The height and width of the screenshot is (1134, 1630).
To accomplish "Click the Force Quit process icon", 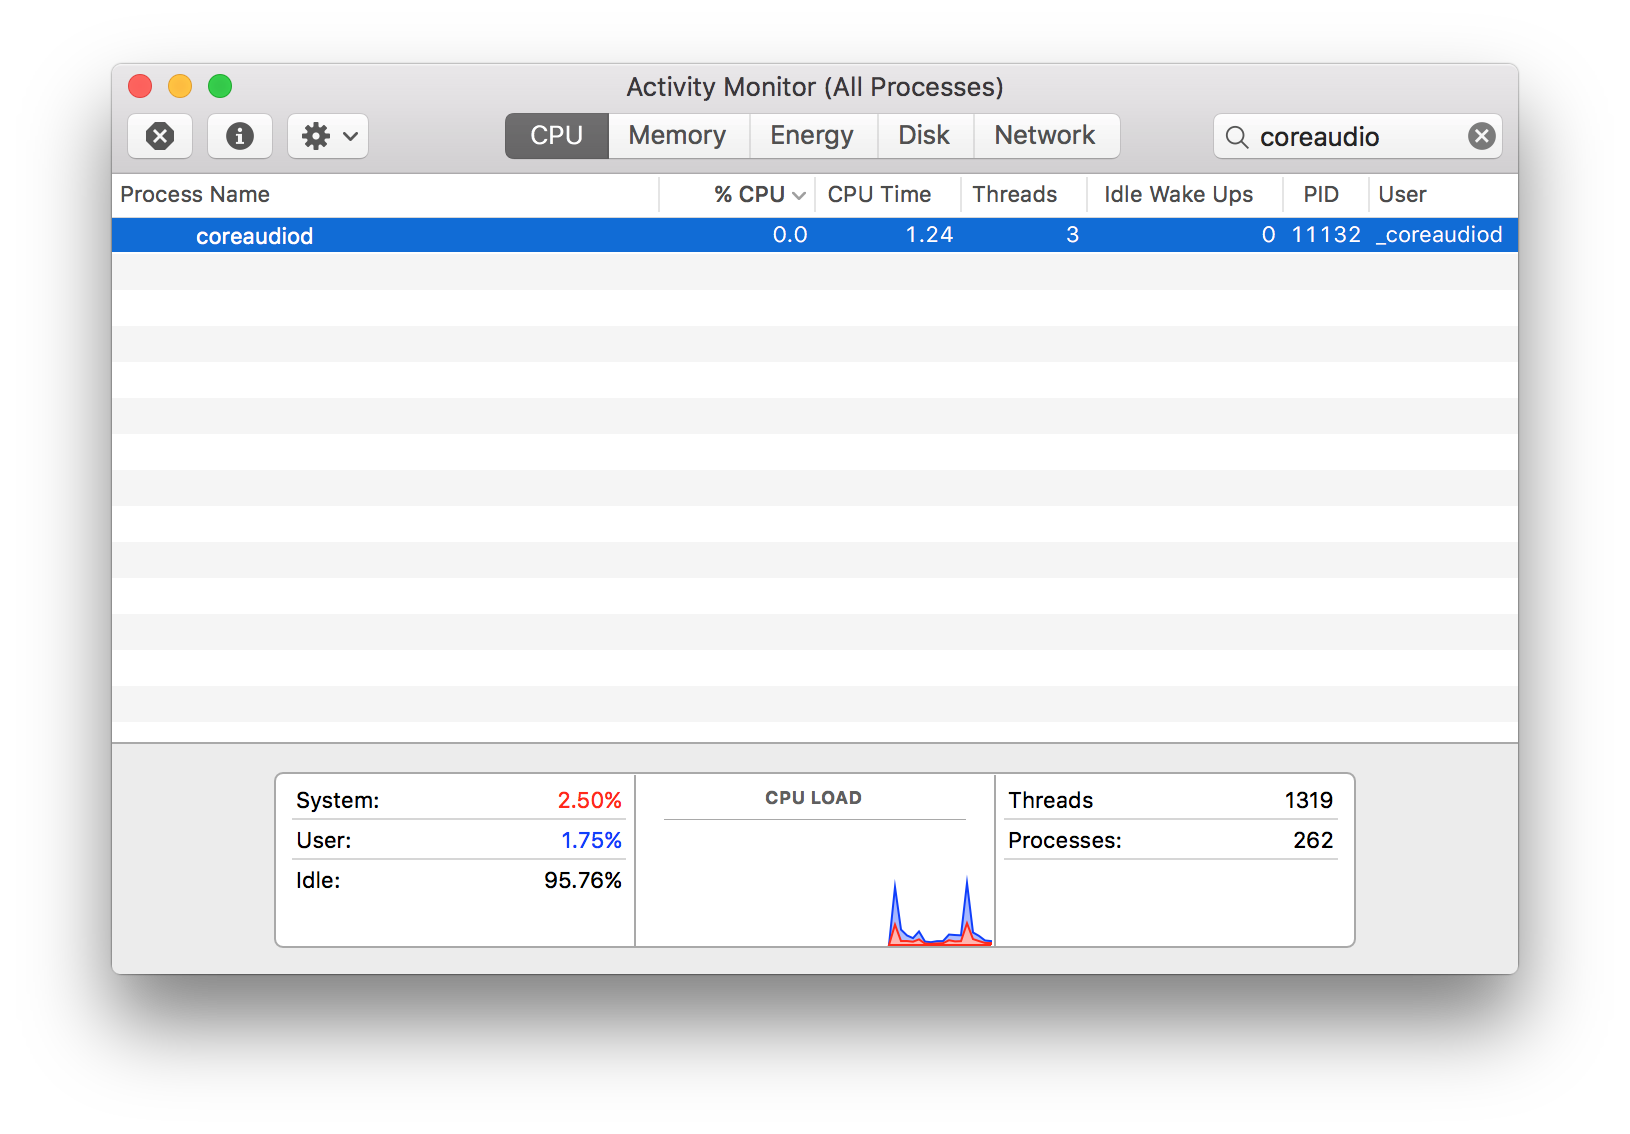I will click(x=160, y=136).
